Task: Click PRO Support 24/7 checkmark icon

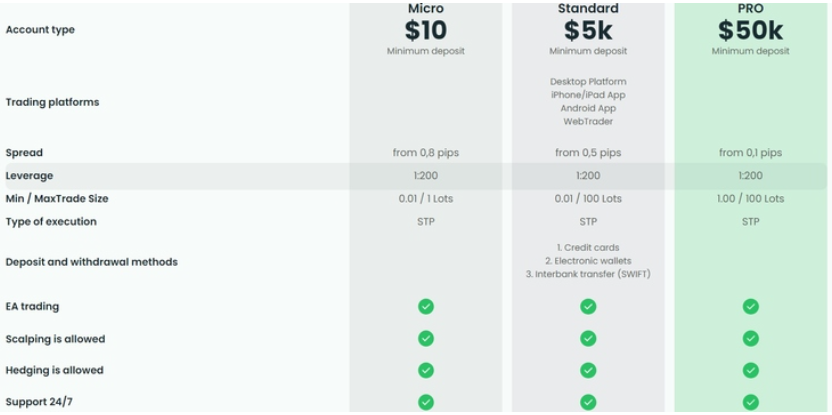Action: tap(750, 402)
